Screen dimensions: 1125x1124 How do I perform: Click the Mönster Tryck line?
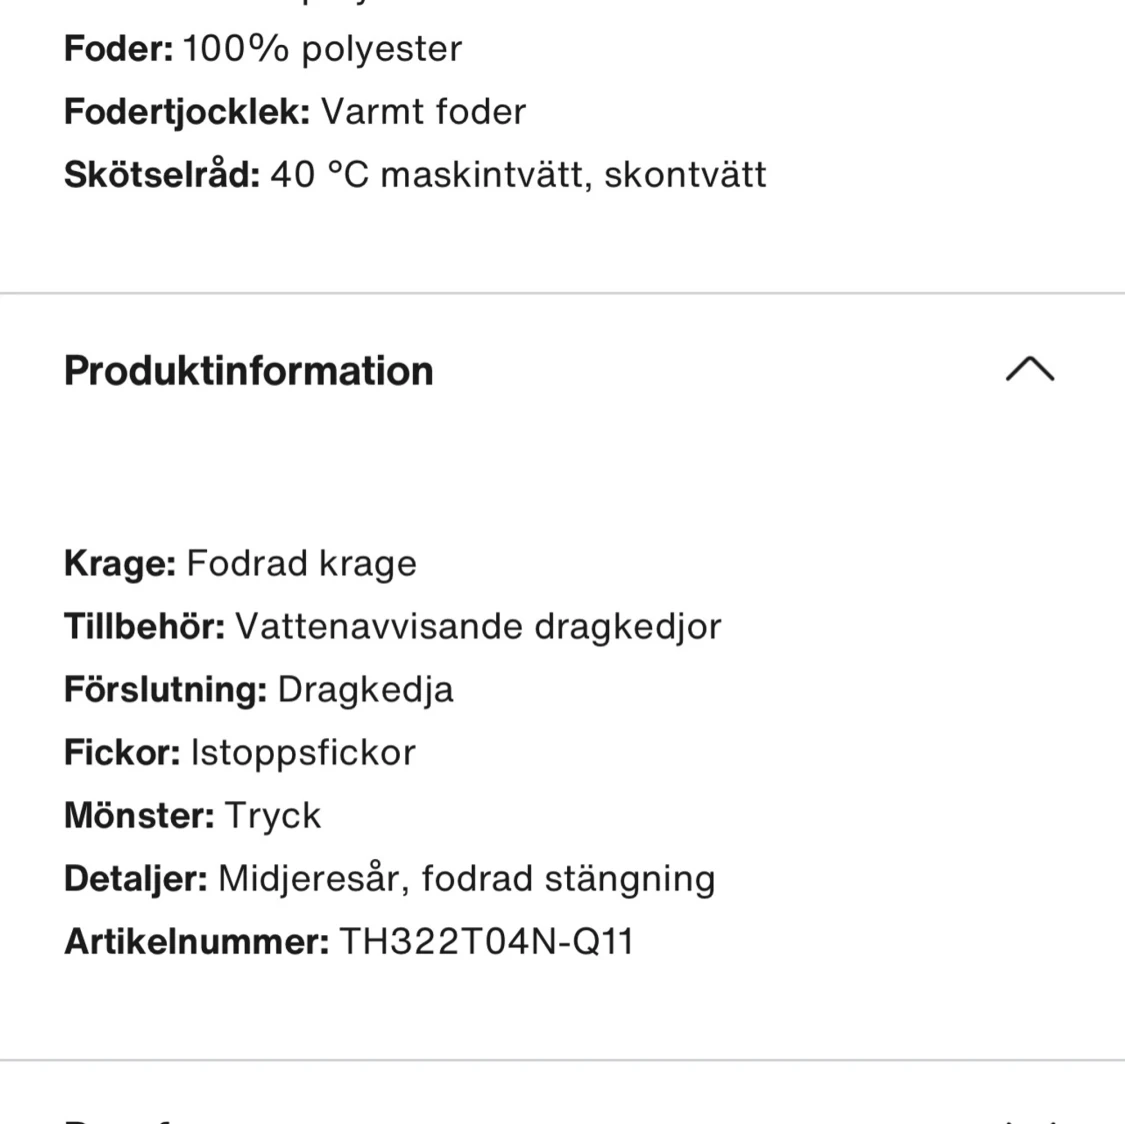click(193, 816)
